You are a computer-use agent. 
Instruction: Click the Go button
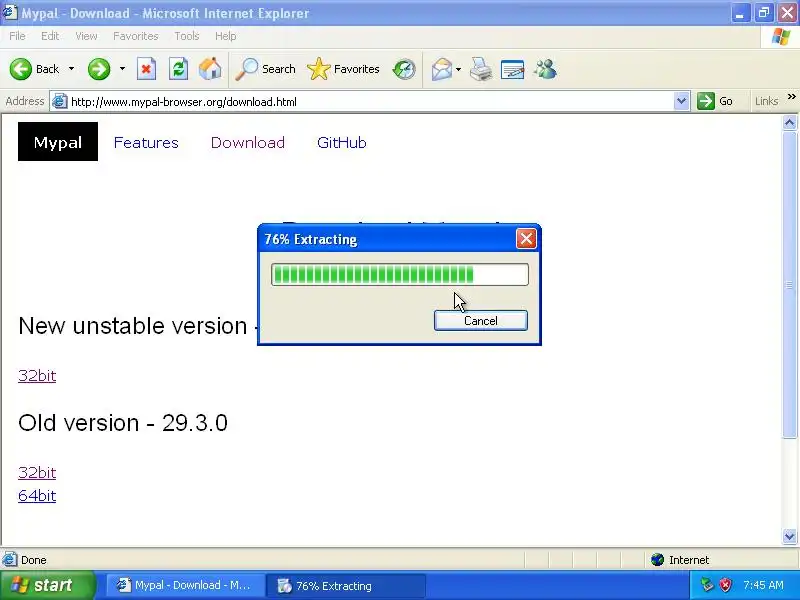click(x=715, y=102)
